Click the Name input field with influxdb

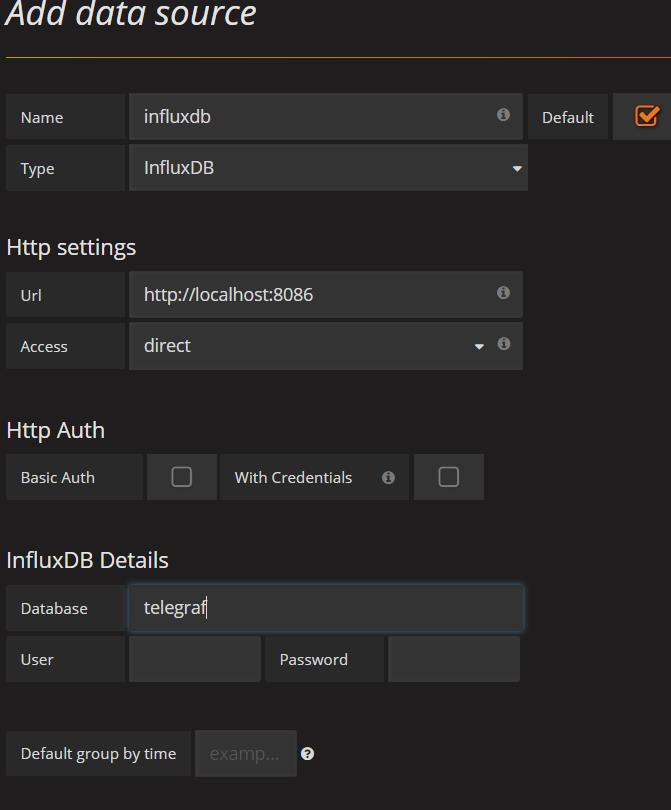326,117
